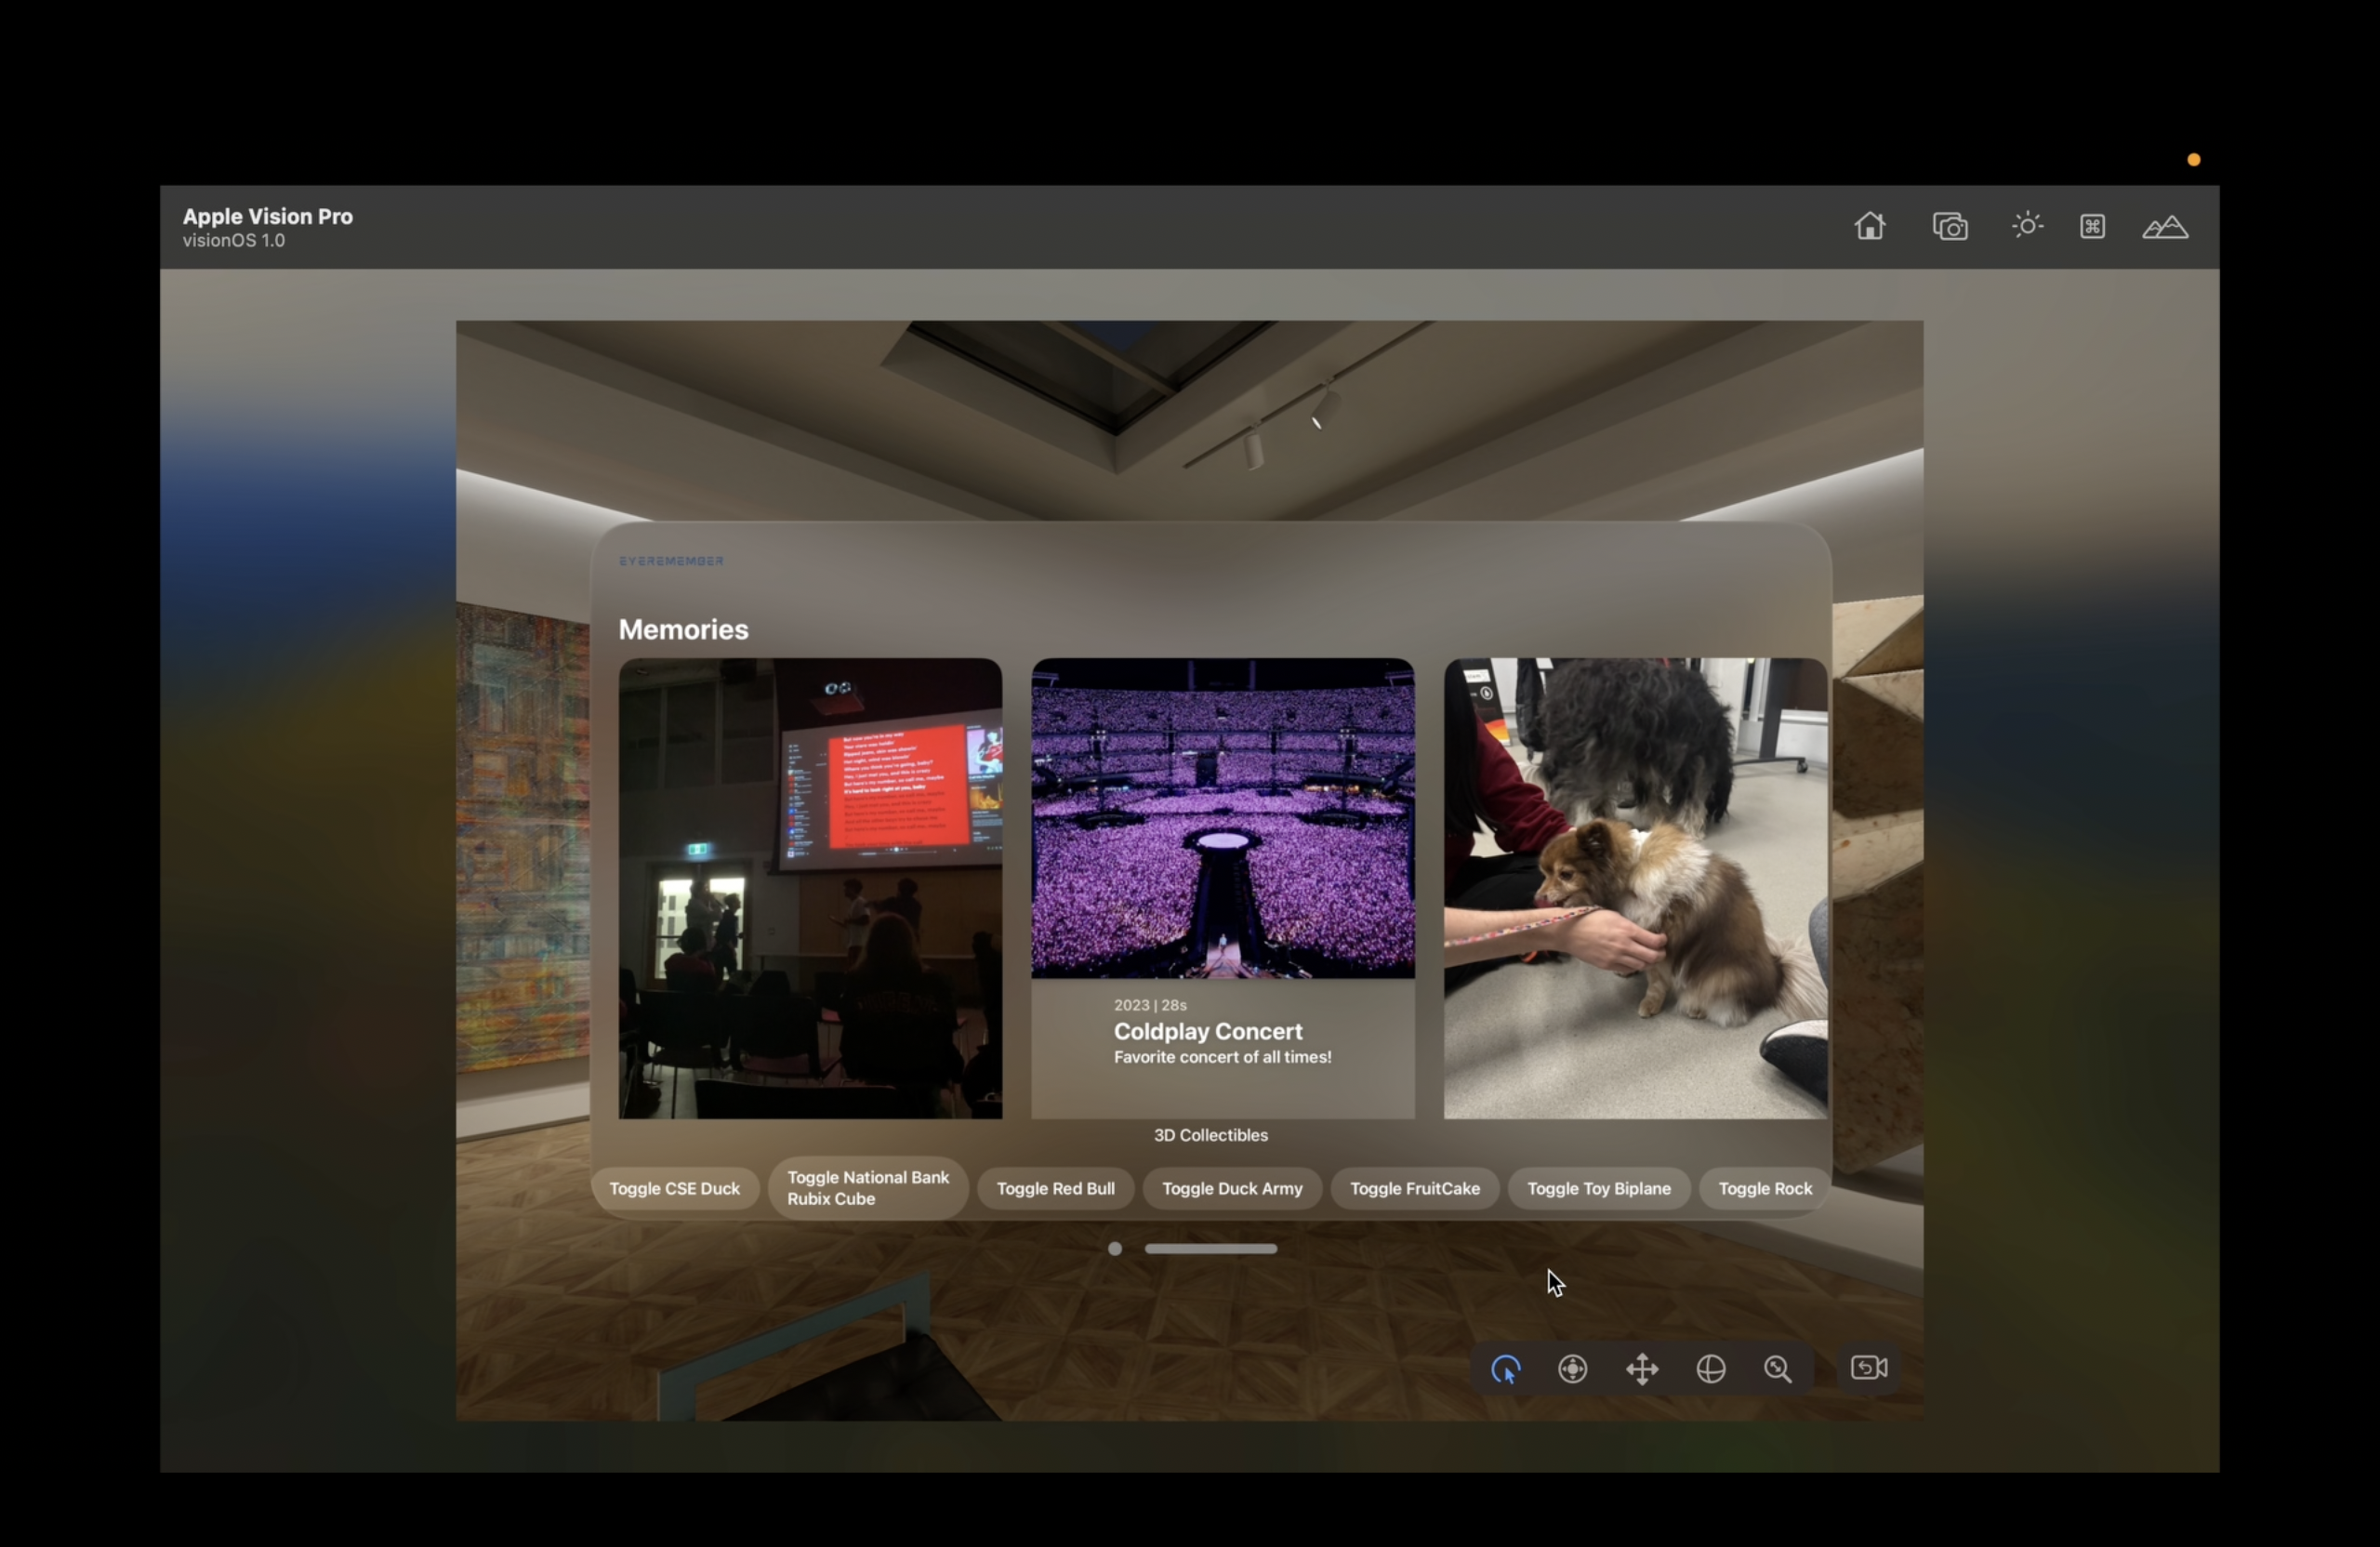Take a screenshot with camera icon
The height and width of the screenshot is (1547, 2380).
point(1949,227)
